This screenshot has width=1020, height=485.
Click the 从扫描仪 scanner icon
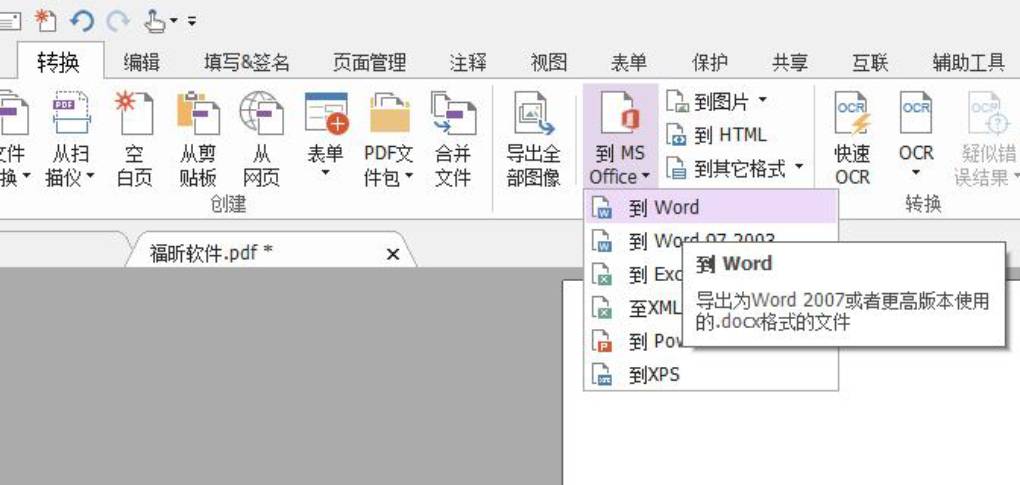pyautogui.click(x=70, y=113)
